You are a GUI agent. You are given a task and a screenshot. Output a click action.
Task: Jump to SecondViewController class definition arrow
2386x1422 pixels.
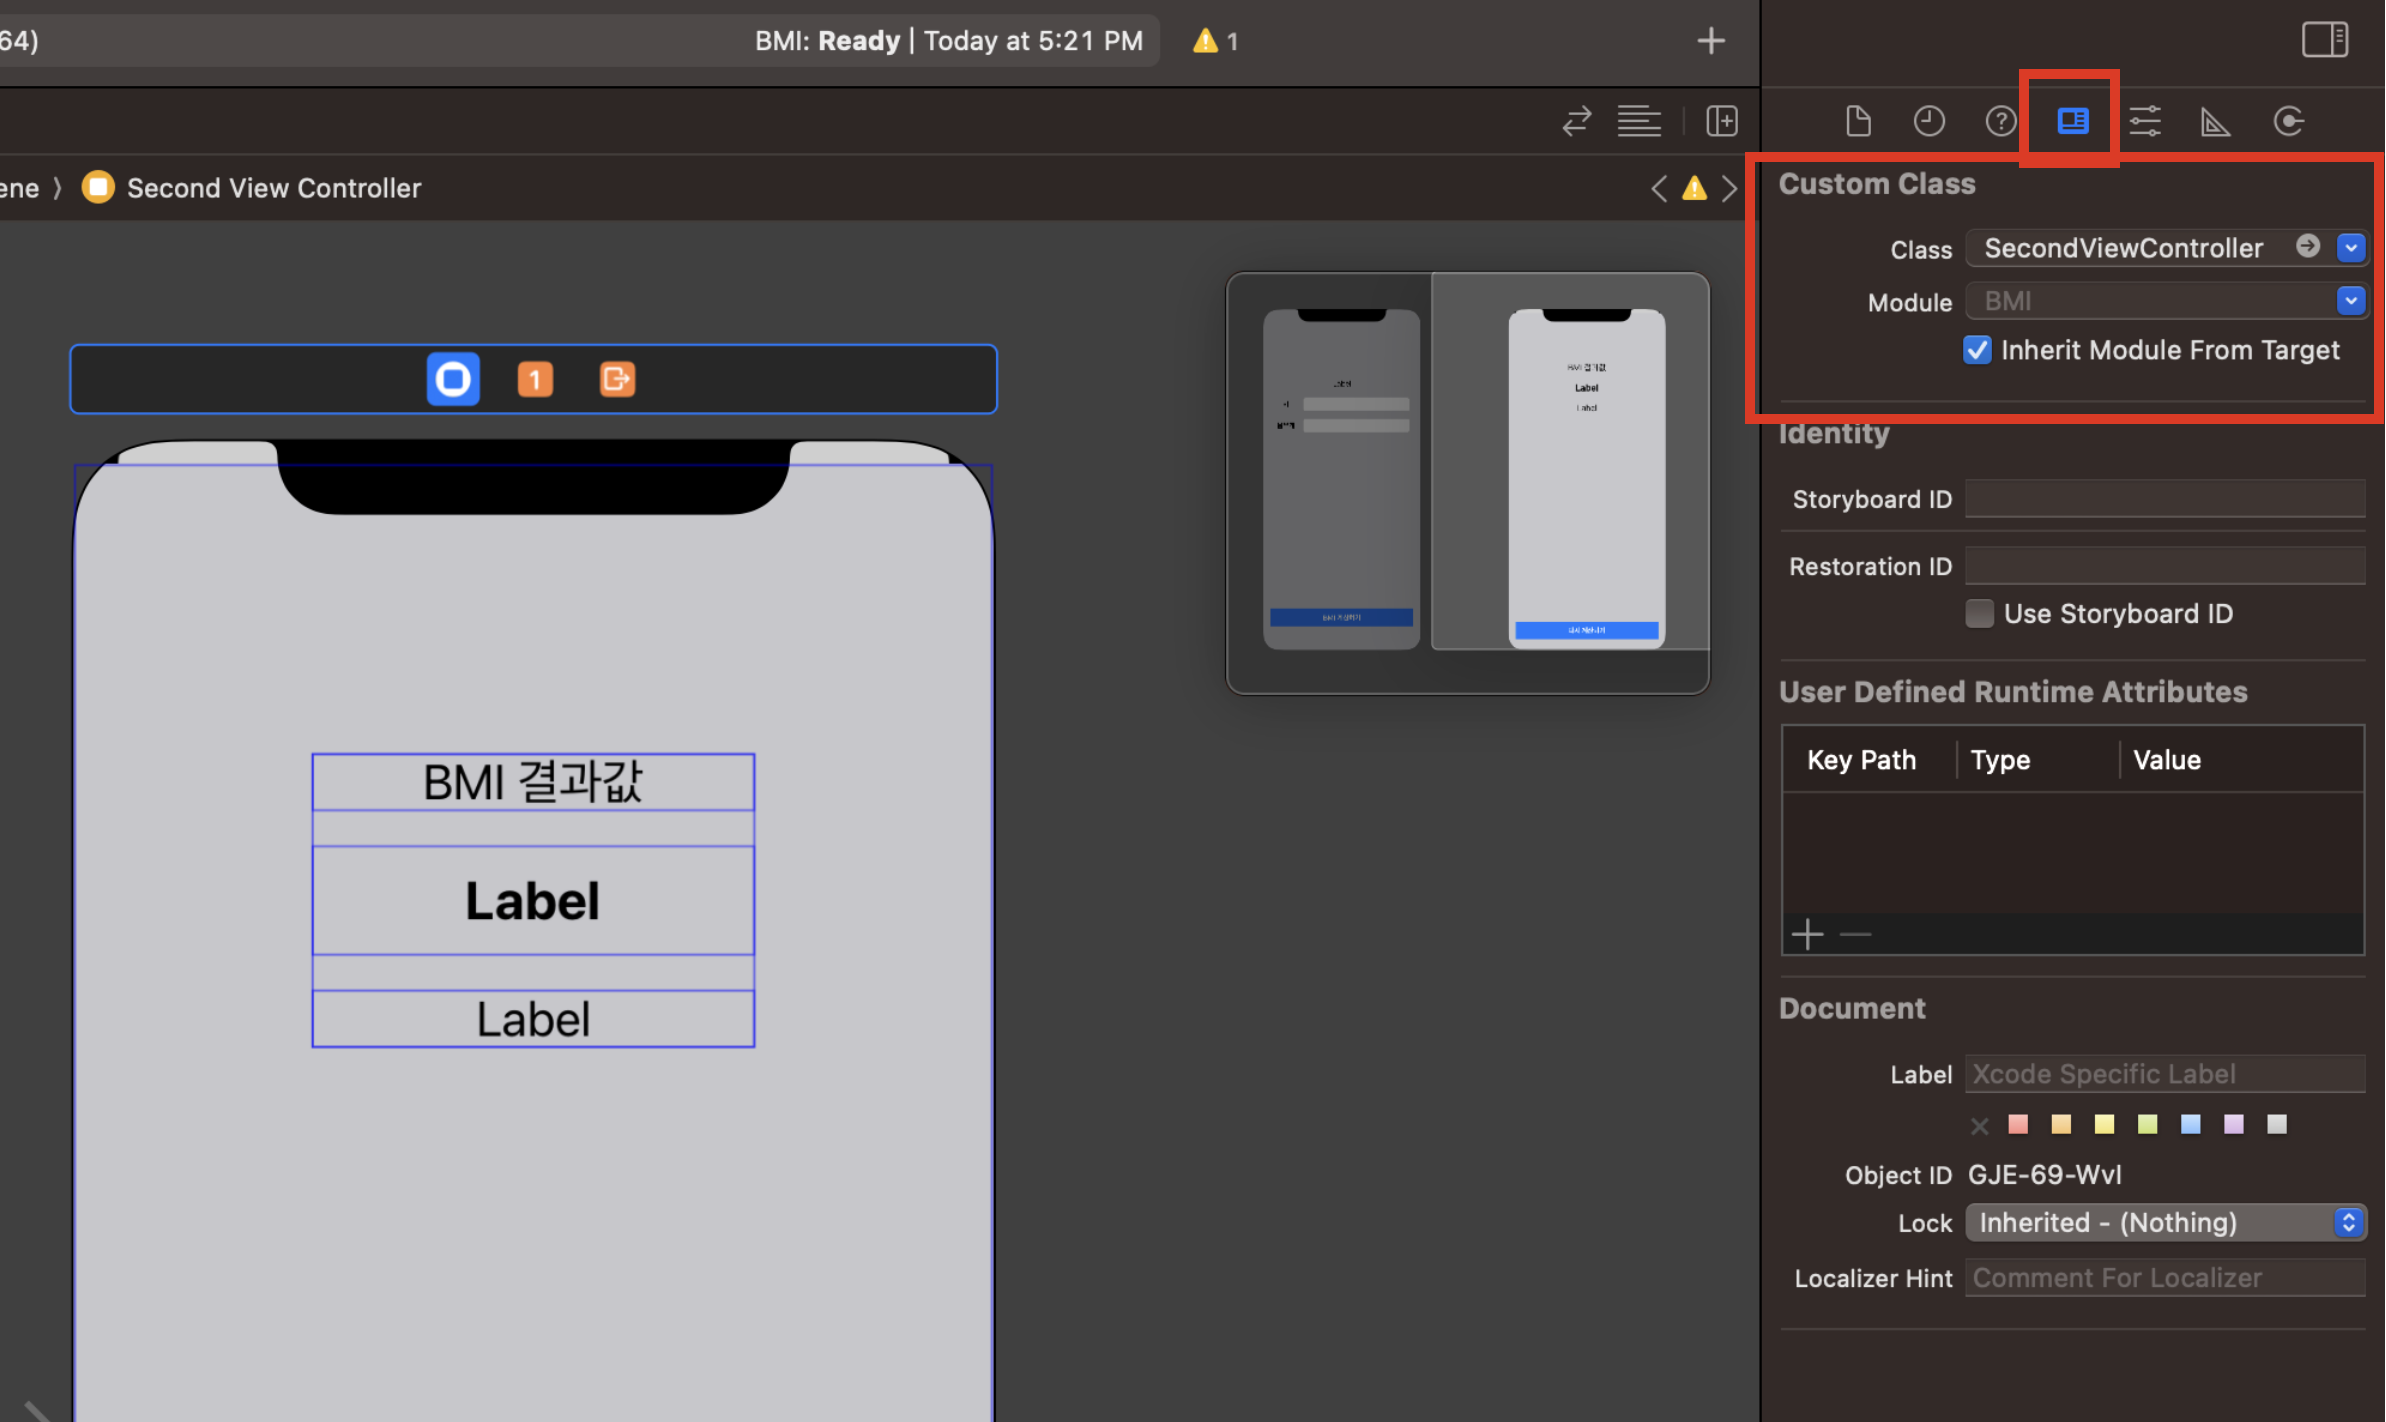pyautogui.click(x=2308, y=246)
